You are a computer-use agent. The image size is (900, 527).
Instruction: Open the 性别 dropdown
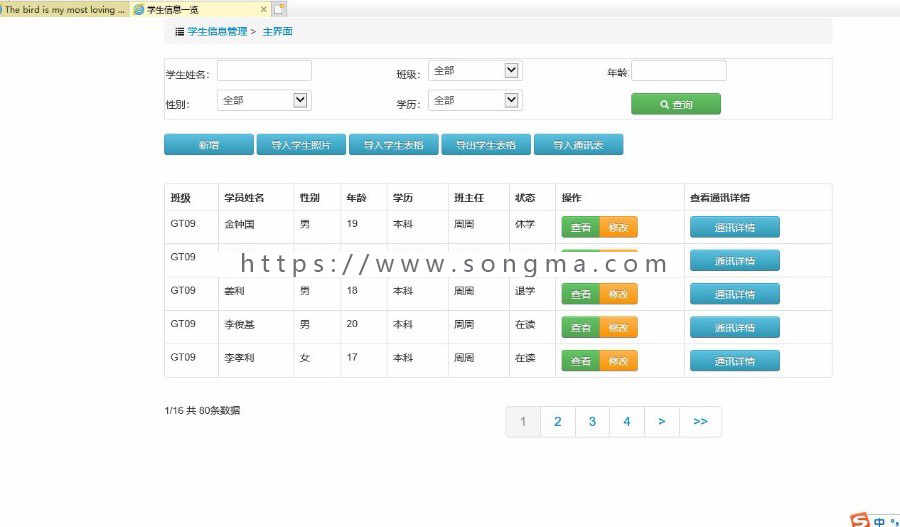tap(264, 100)
